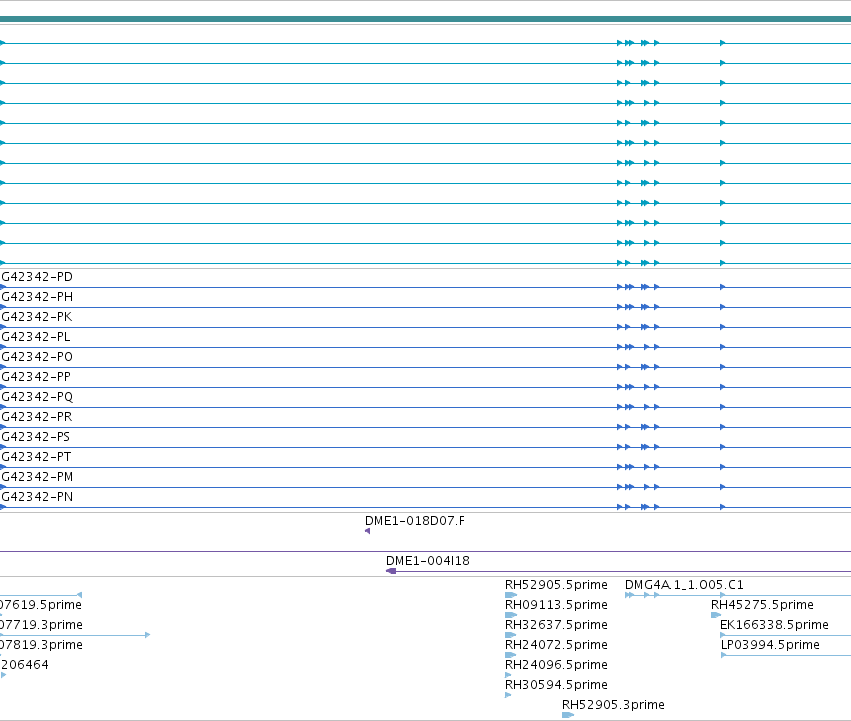Click the G42342-PL transcript label
The image size is (851, 721).
(x=36, y=337)
